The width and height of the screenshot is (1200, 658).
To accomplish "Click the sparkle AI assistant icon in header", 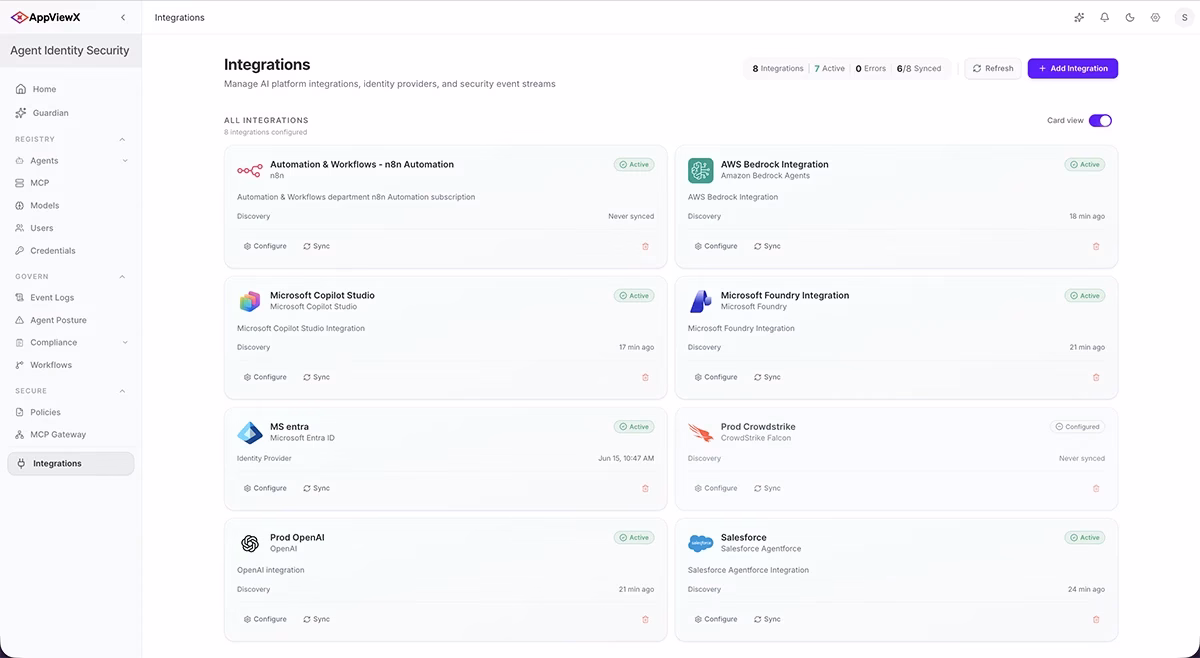I will [x=1079, y=17].
